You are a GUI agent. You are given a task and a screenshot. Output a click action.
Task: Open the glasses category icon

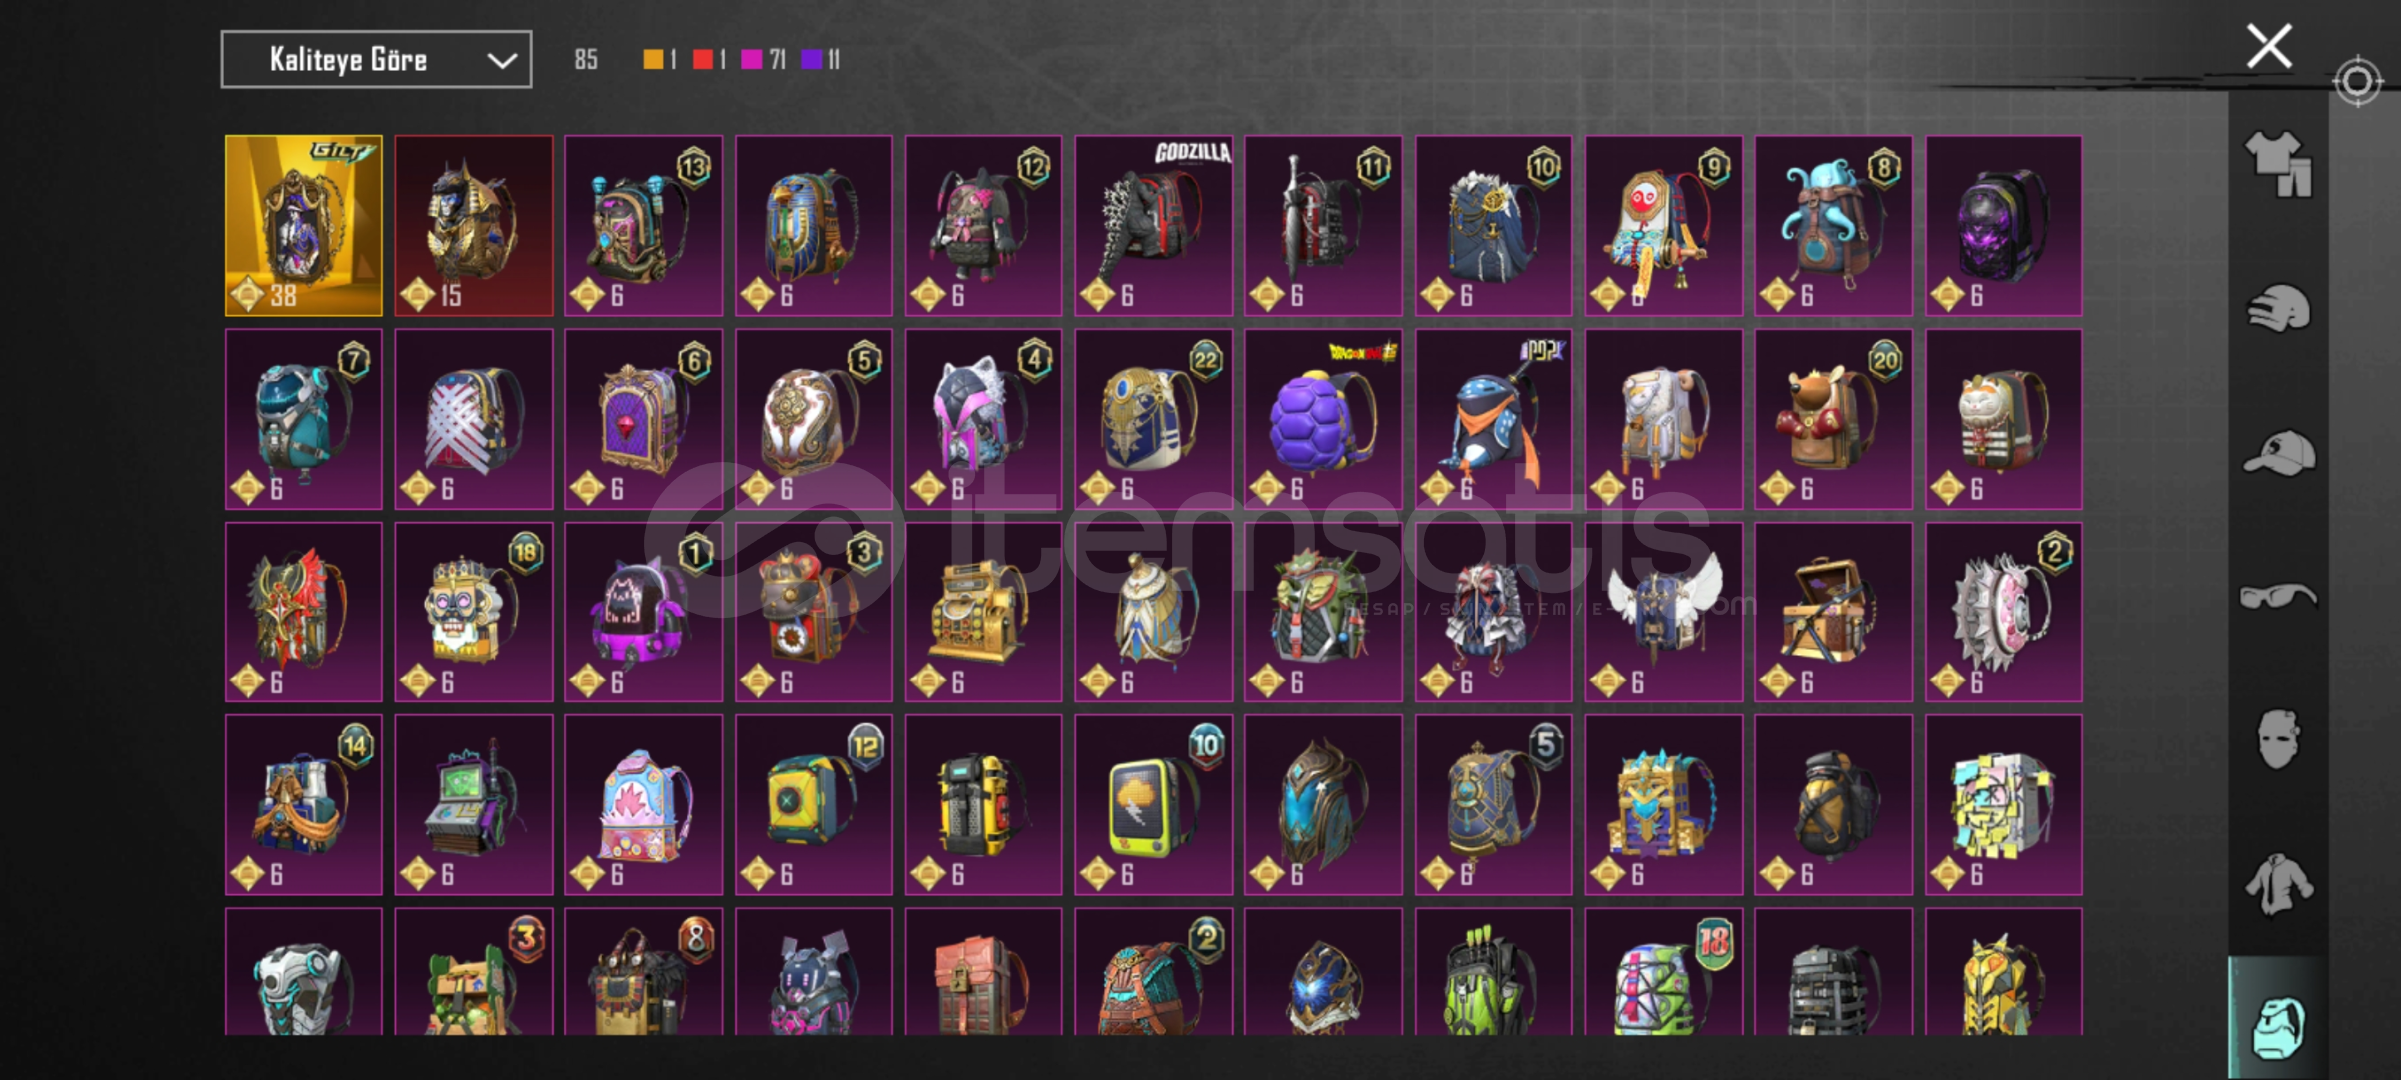[2278, 596]
